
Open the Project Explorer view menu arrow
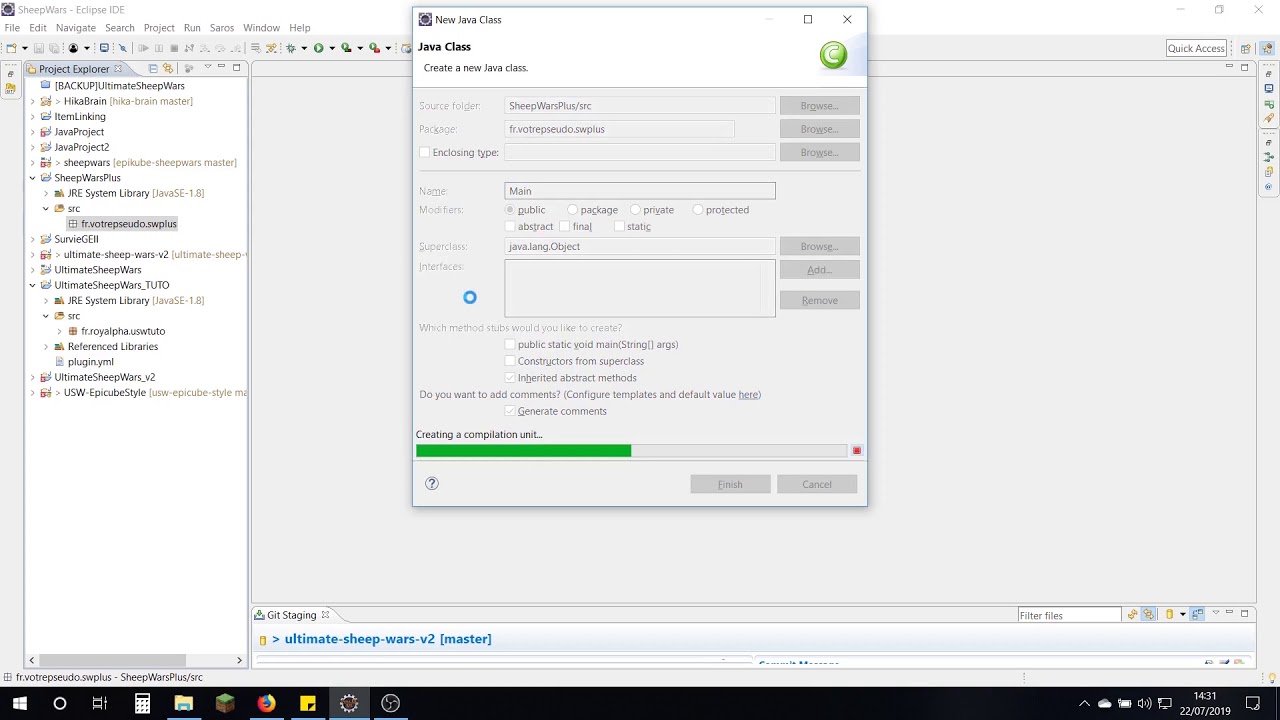(x=208, y=67)
